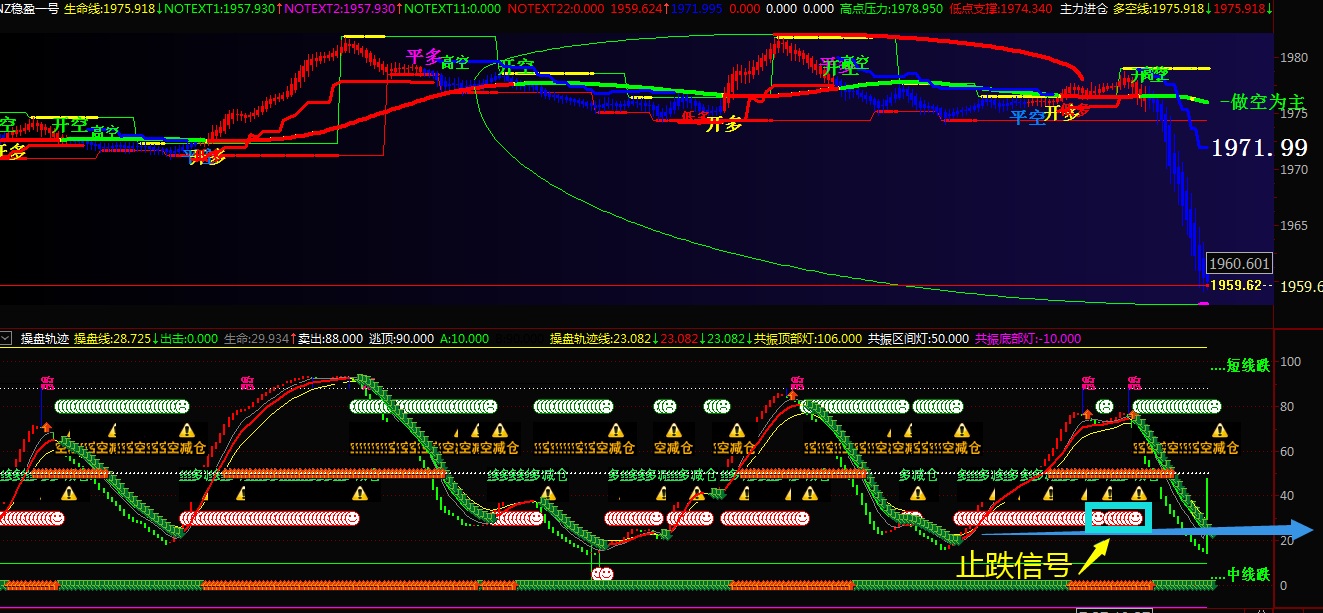The height and width of the screenshot is (613, 1323).
Task: Click the NZ稳盈一号 main indicator title
Action: (29, 8)
